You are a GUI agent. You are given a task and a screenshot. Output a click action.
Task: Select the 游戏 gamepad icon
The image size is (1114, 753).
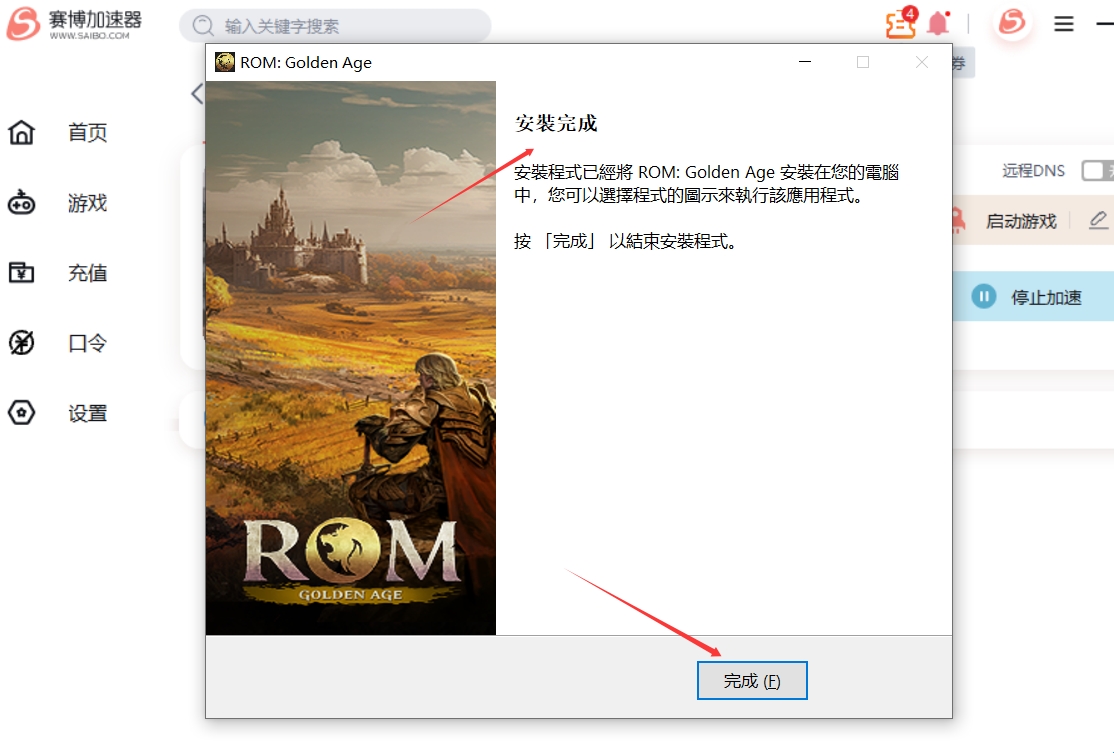pos(21,202)
